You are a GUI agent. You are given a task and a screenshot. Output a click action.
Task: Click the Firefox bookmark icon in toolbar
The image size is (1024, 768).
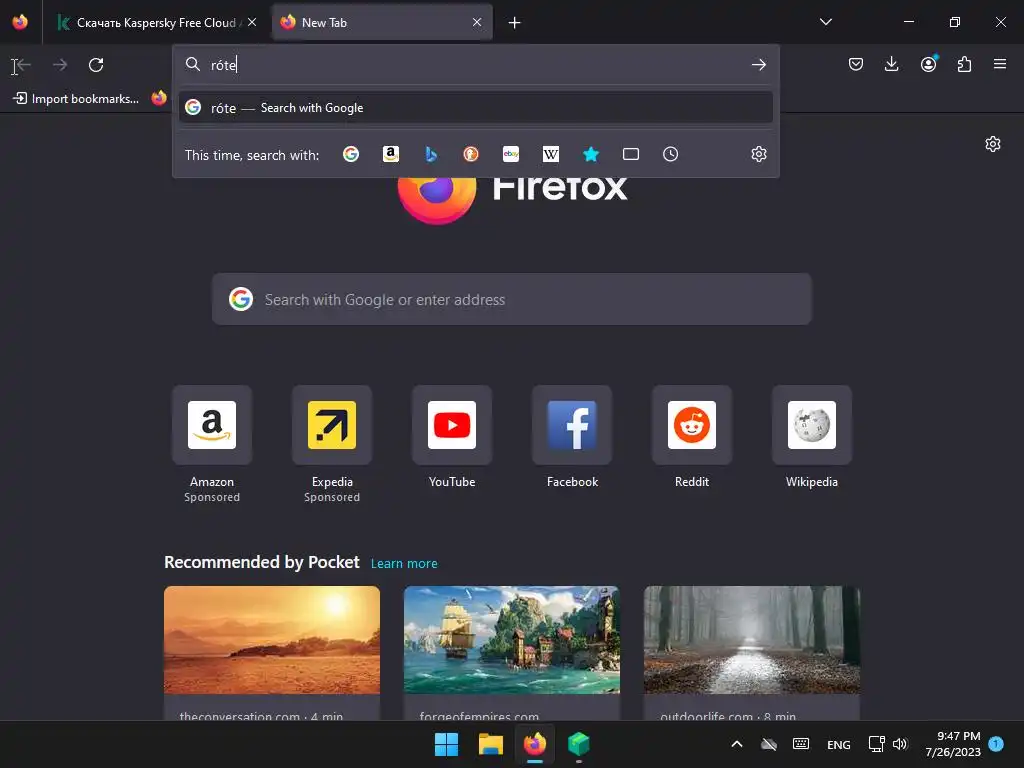coord(159,98)
